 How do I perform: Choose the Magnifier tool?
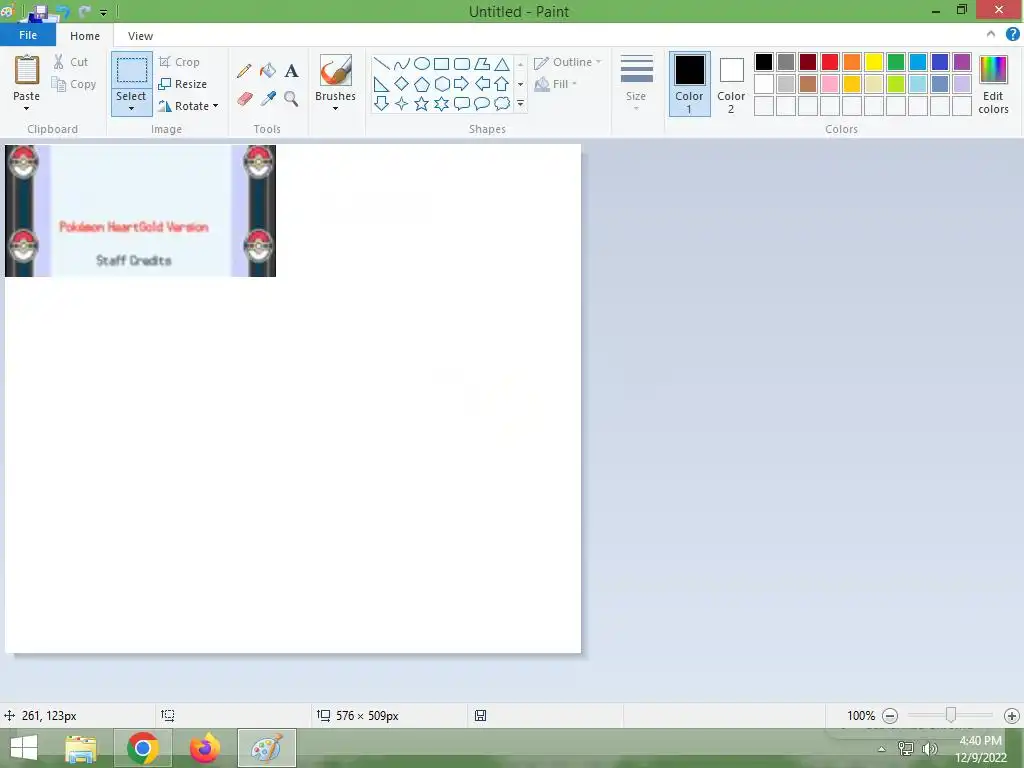click(291, 99)
